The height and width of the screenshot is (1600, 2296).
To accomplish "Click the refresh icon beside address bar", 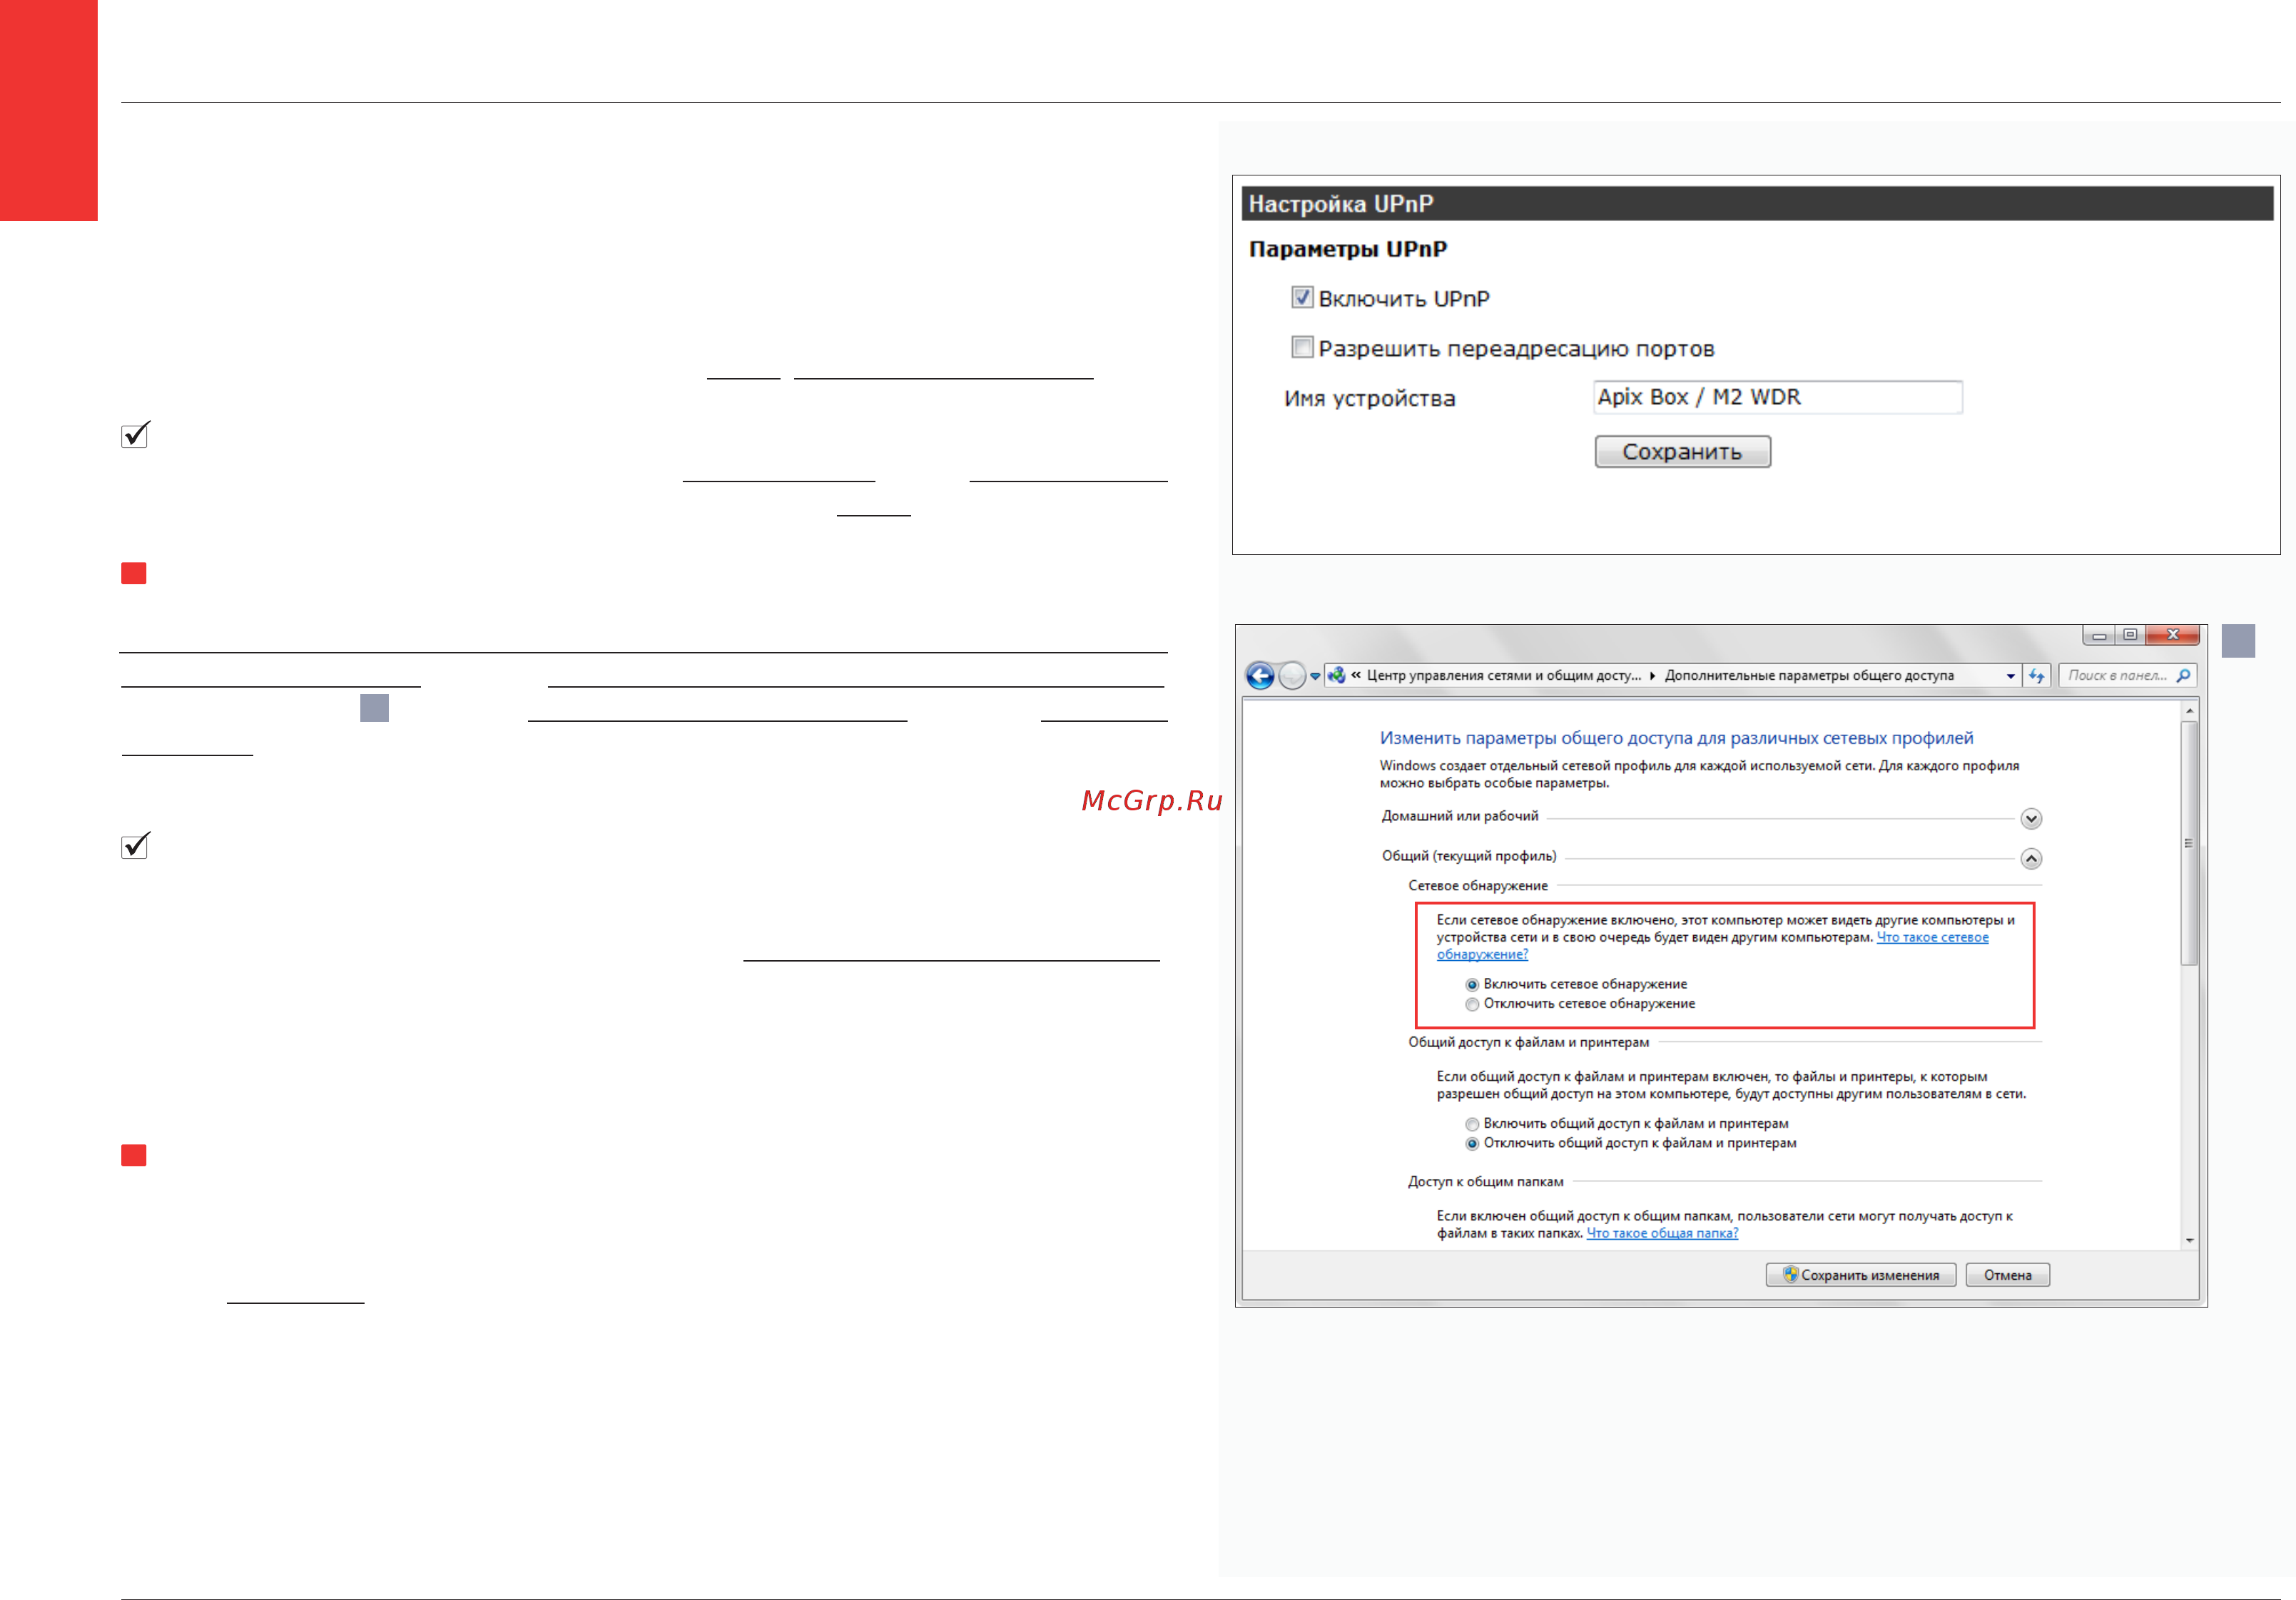I will [x=2037, y=676].
